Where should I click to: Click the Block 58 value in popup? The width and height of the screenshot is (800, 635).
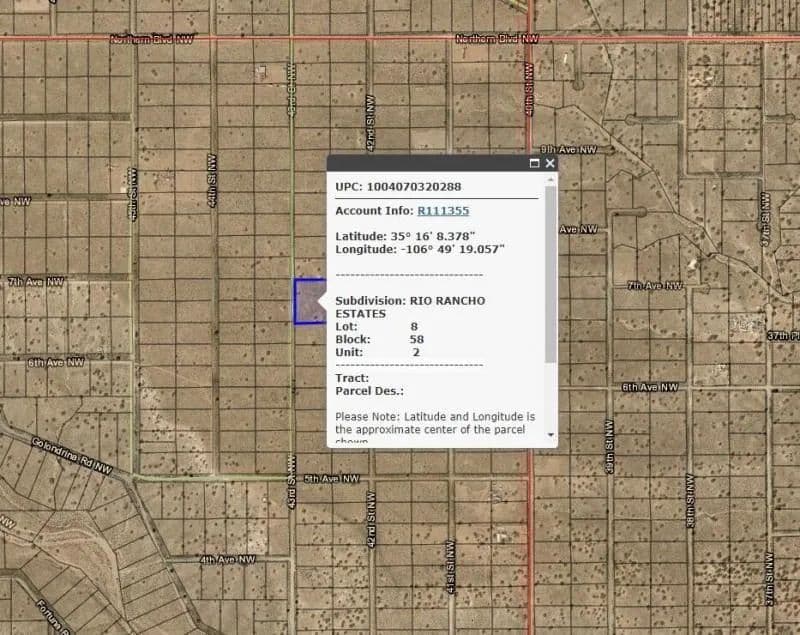pyautogui.click(x=416, y=339)
